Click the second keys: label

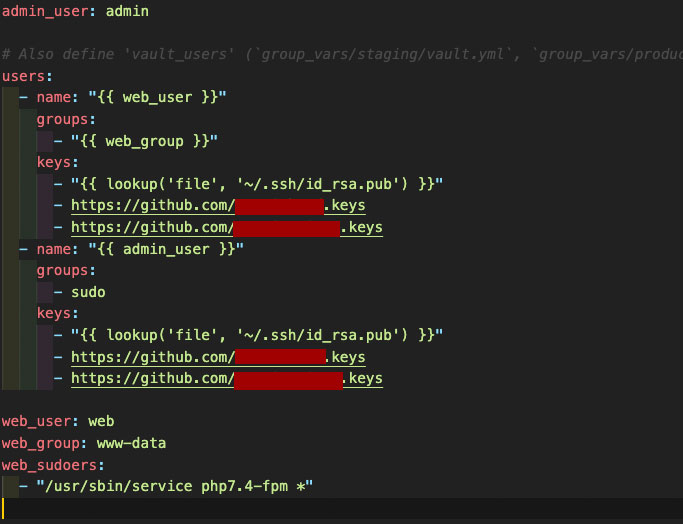(57, 313)
